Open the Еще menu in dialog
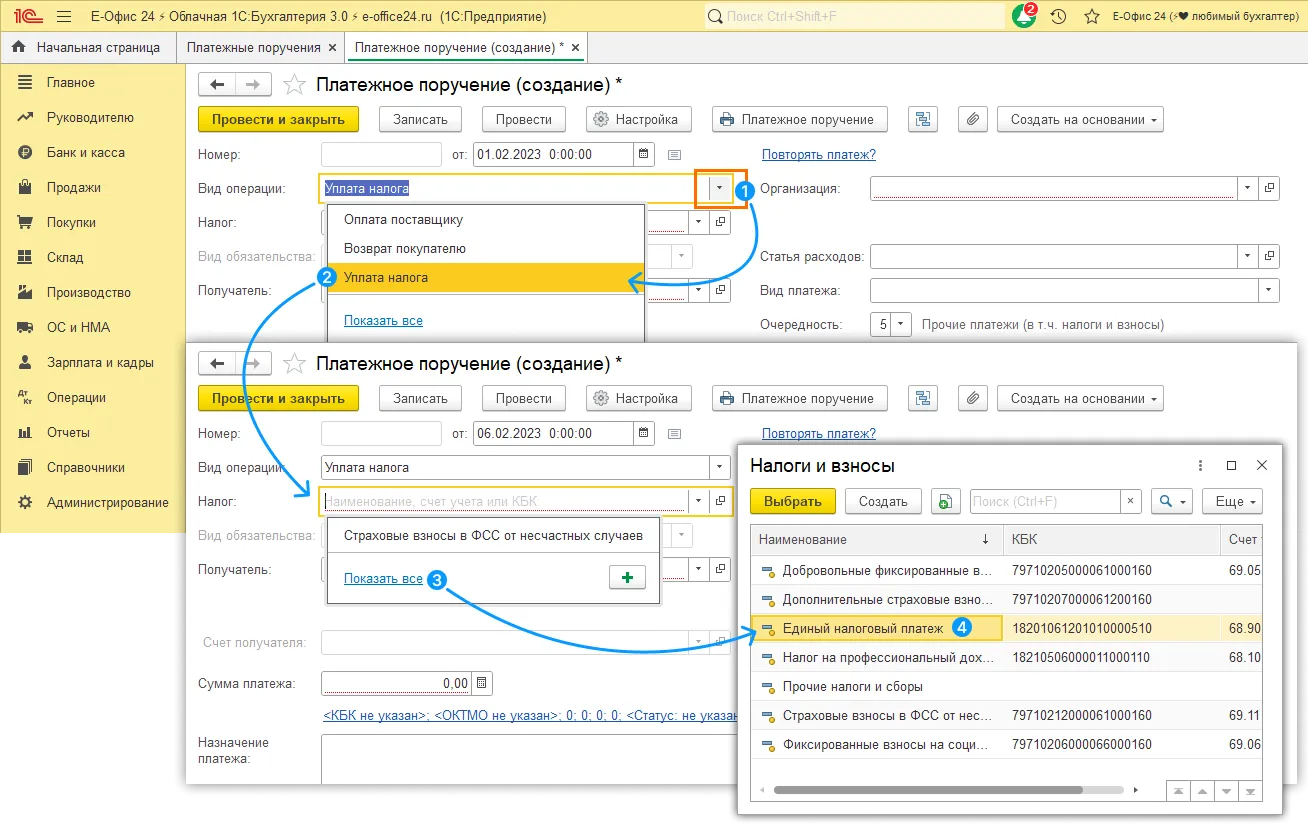 click(x=1233, y=501)
